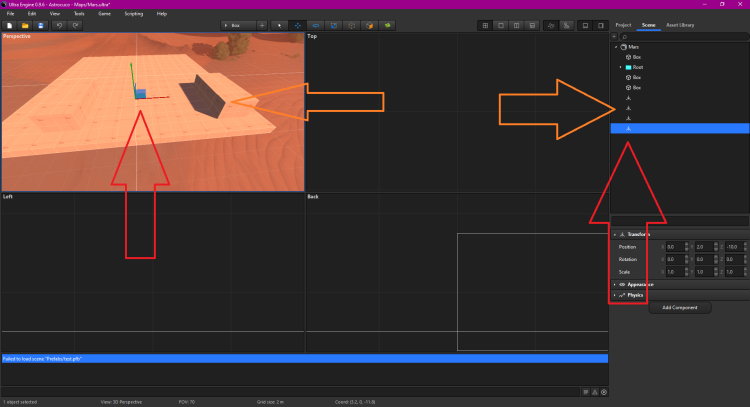Toggle the side panel visibility button
The image size is (750, 407).
602,24
